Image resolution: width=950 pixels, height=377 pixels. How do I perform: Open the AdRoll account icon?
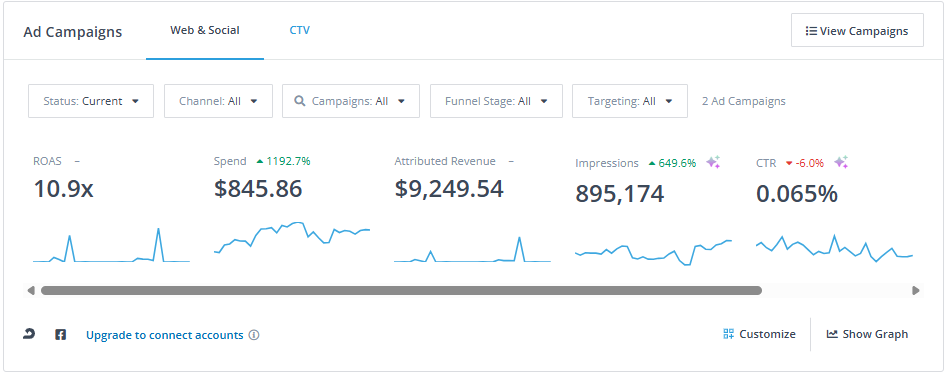click(29, 334)
